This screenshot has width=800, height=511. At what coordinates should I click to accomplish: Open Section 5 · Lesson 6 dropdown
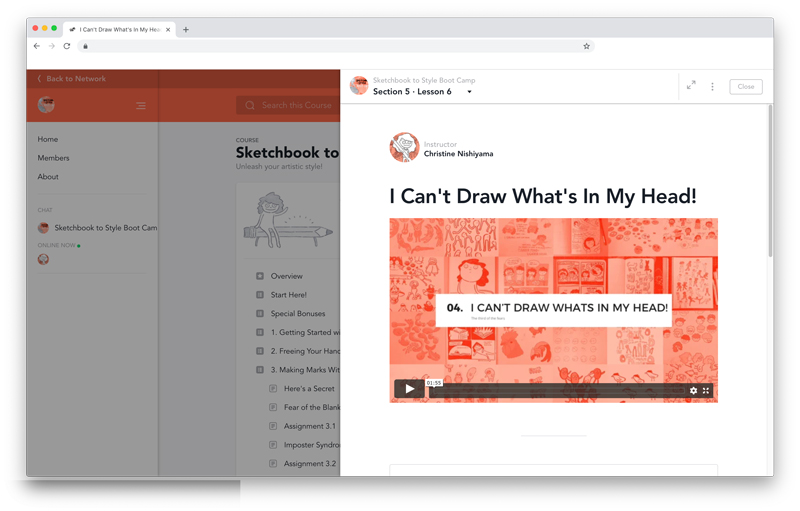click(422, 92)
